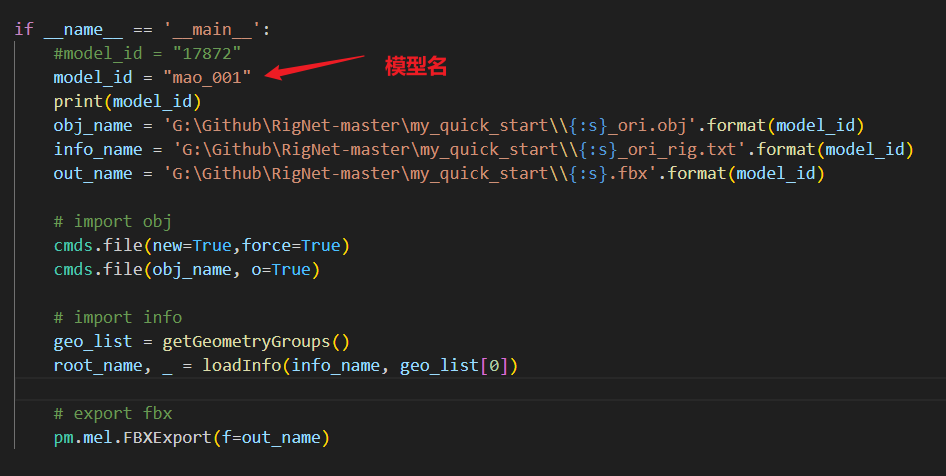Viewport: 946px width, 476px height.
Task: Click the pm.mel.FBXExport call
Action: (191, 437)
